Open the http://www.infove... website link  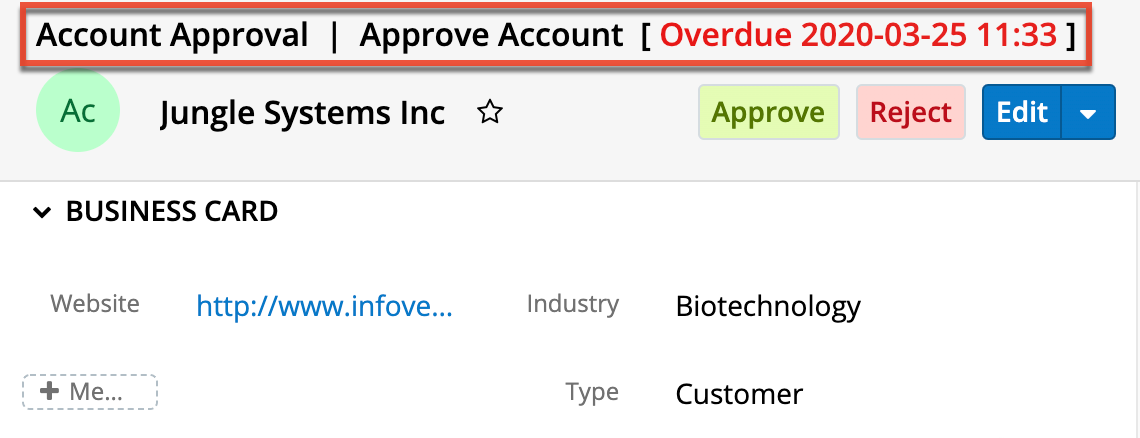click(x=324, y=305)
